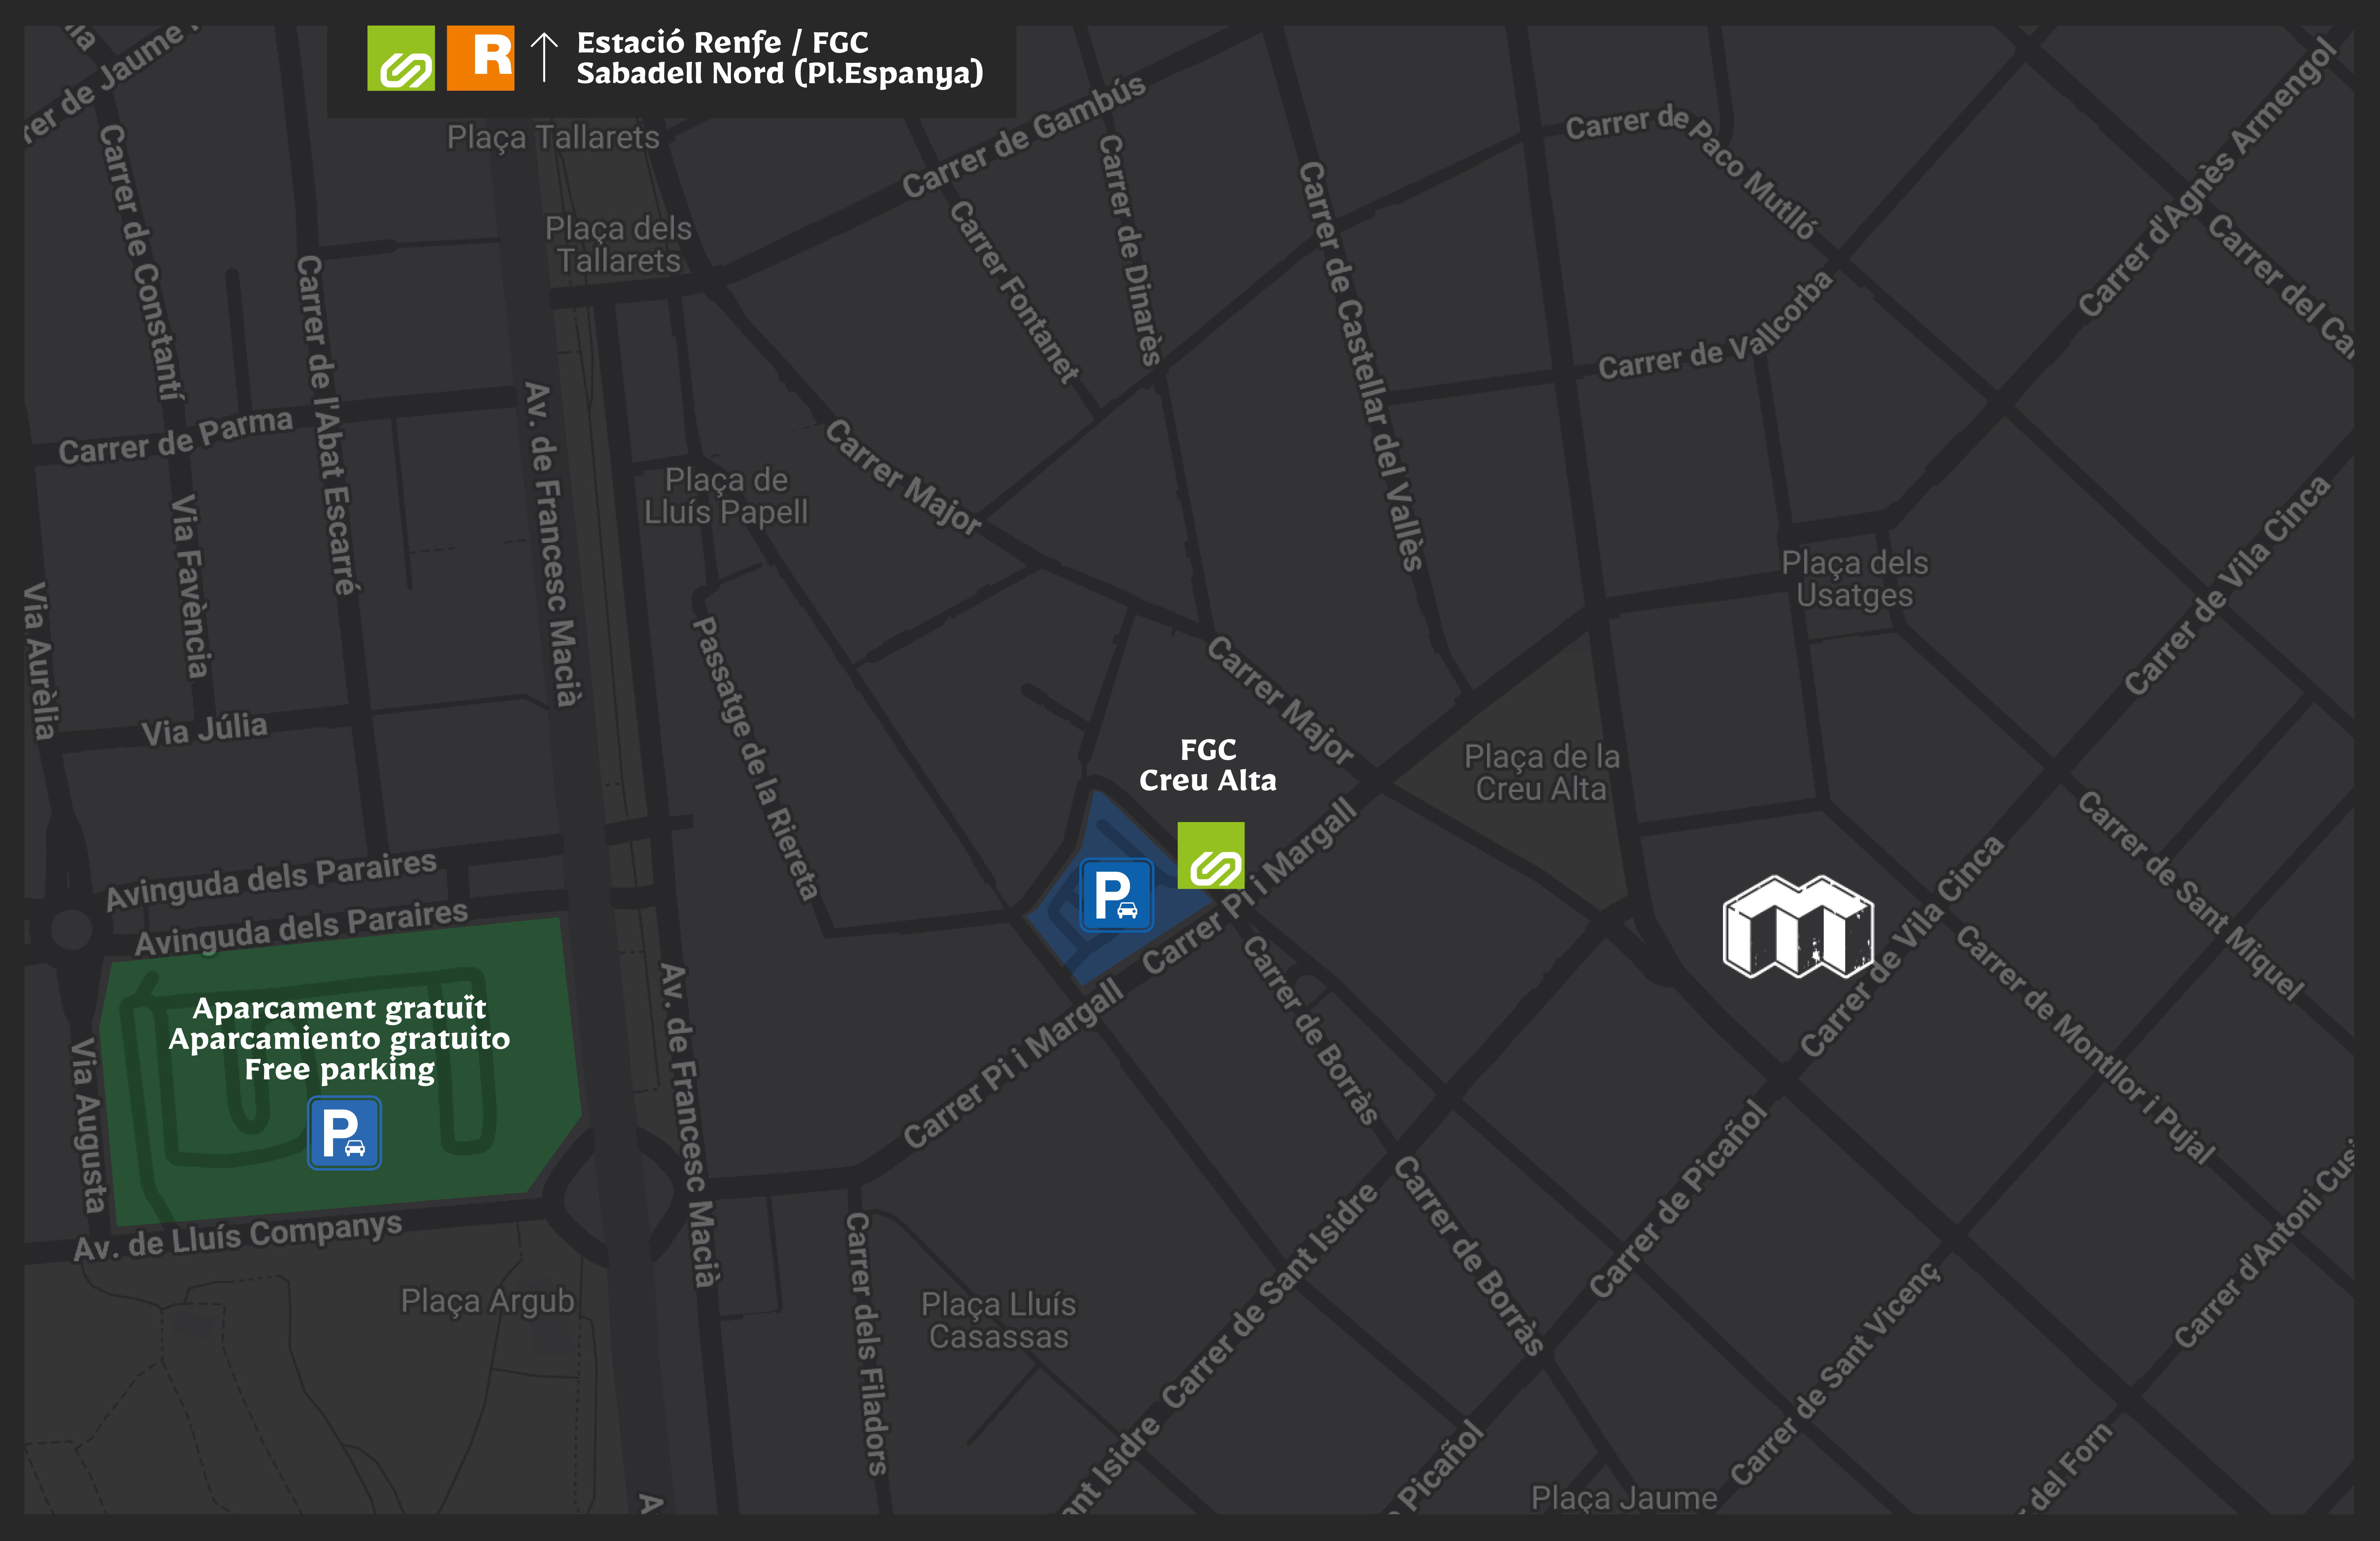Click the 'Free parking' text

coord(340,1070)
